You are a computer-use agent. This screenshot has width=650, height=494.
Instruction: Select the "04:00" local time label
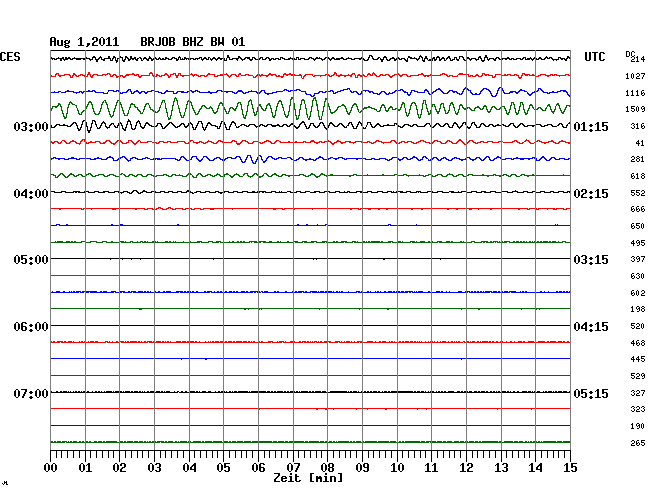31,194
